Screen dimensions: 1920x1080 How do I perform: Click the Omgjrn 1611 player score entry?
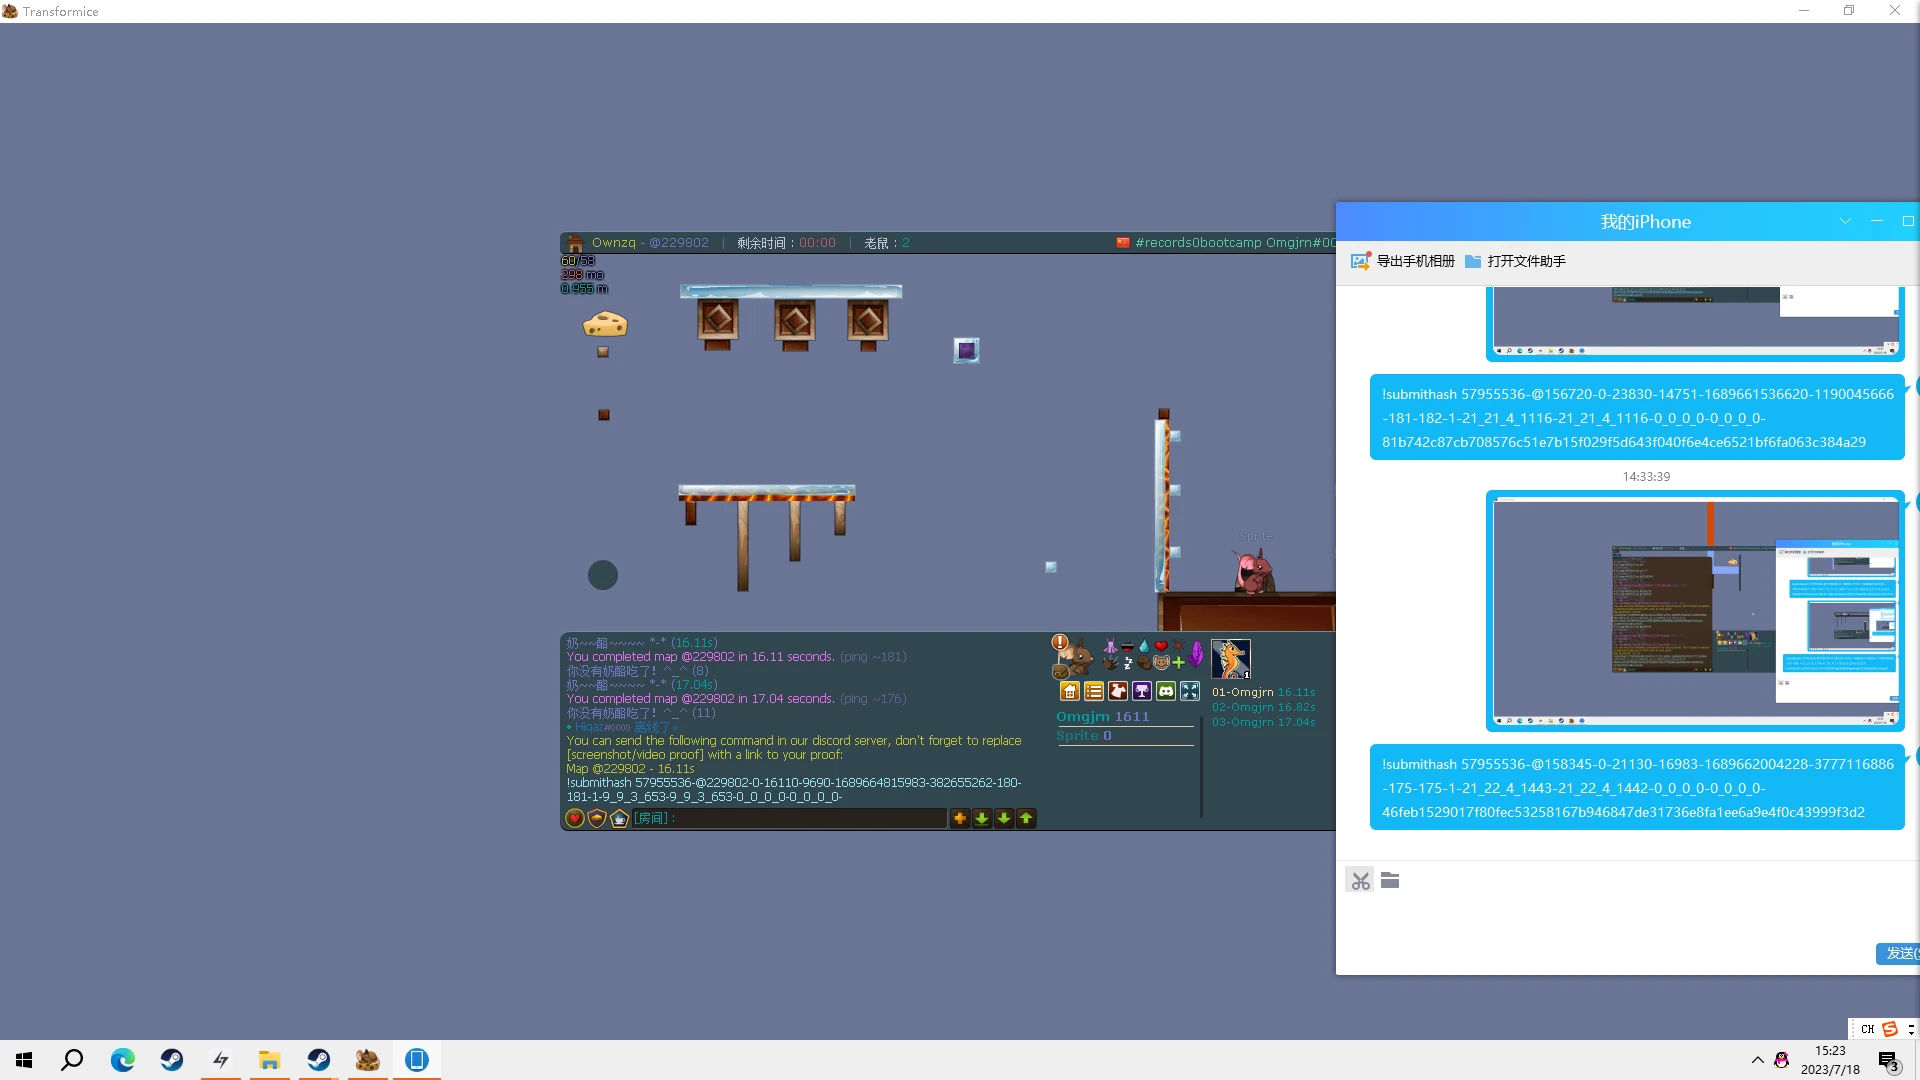tap(1103, 716)
